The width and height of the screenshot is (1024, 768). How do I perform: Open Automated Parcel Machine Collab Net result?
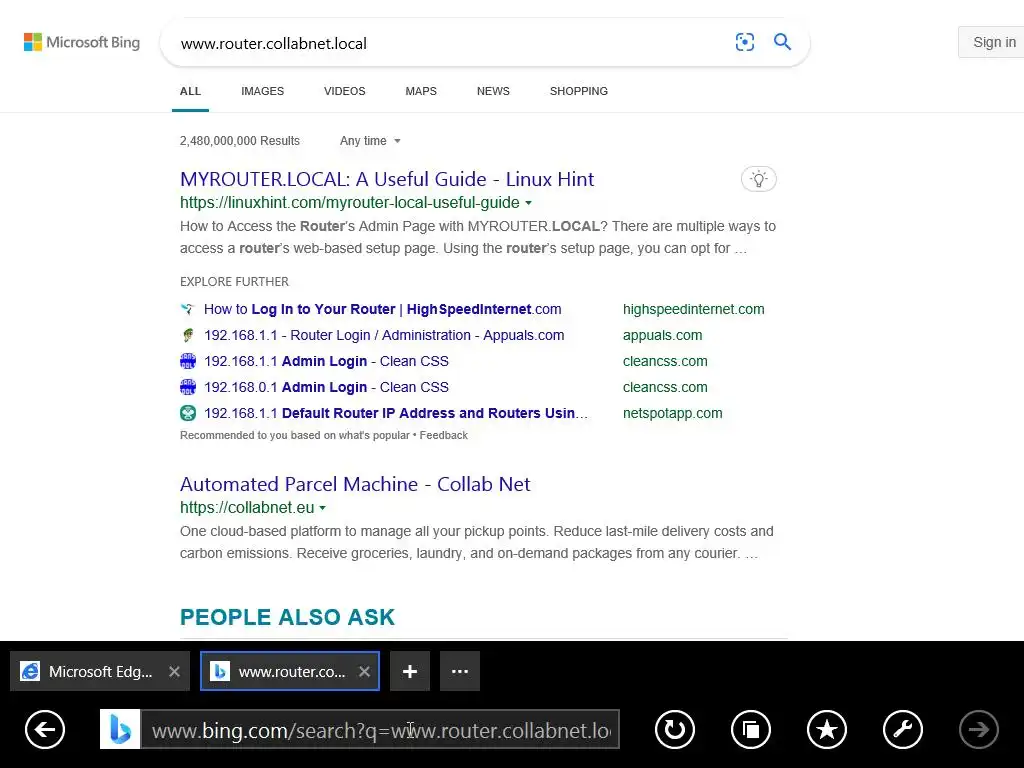[355, 484]
